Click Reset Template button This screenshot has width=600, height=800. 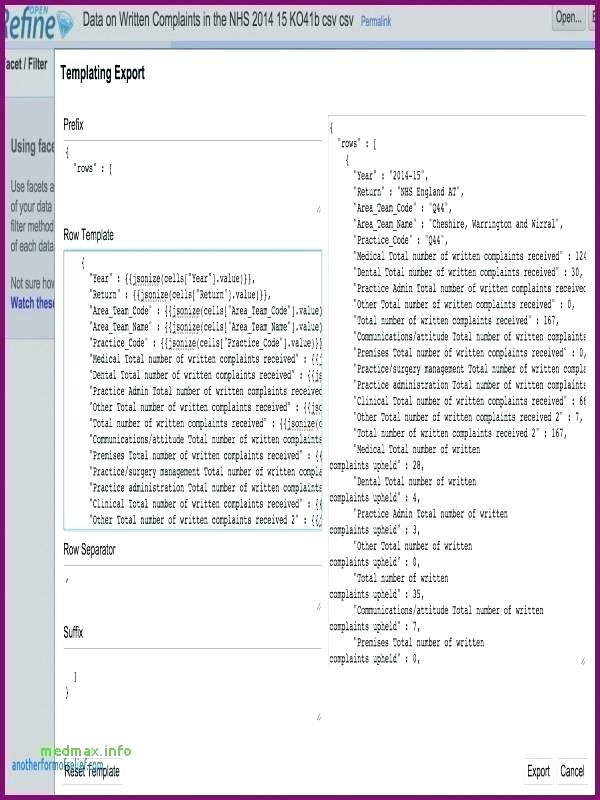pyautogui.click(x=92, y=771)
